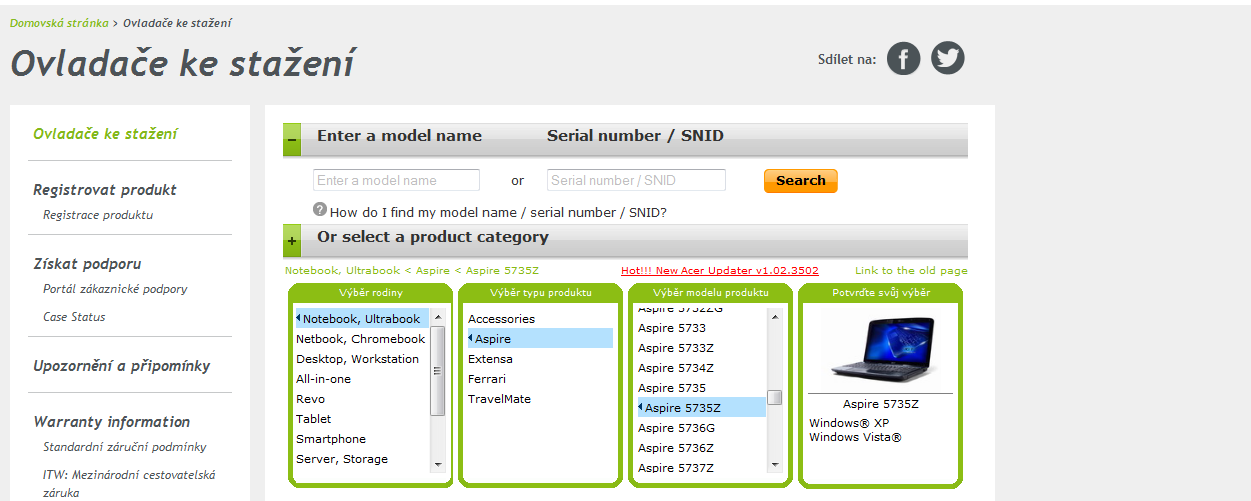Select Server, Storage in family list

point(342,459)
